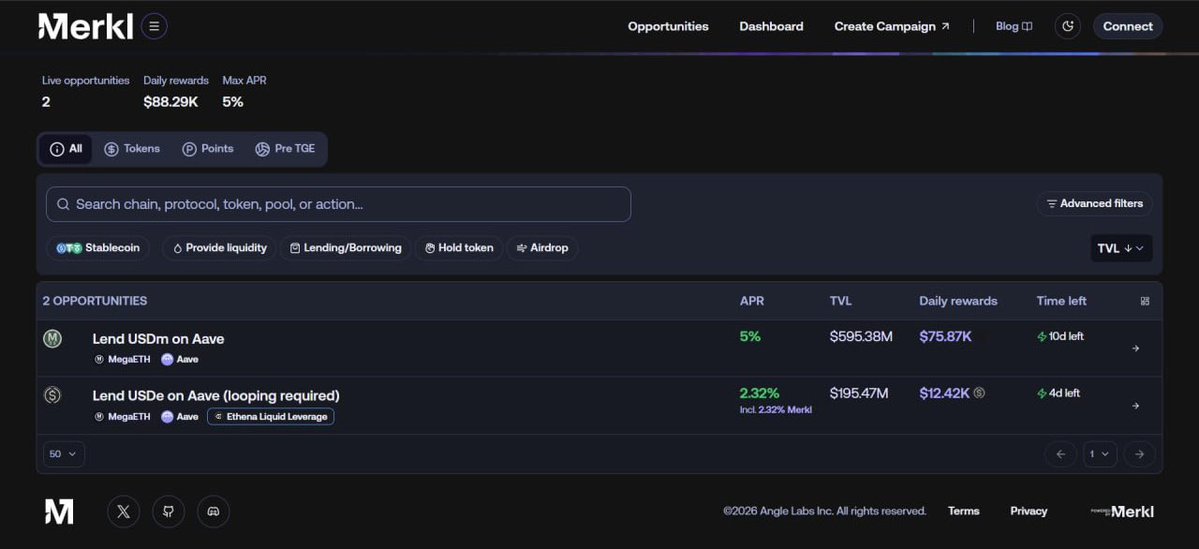This screenshot has width=1199, height=549.
Task: Click the $595.38M TVL value
Action: pos(861,336)
